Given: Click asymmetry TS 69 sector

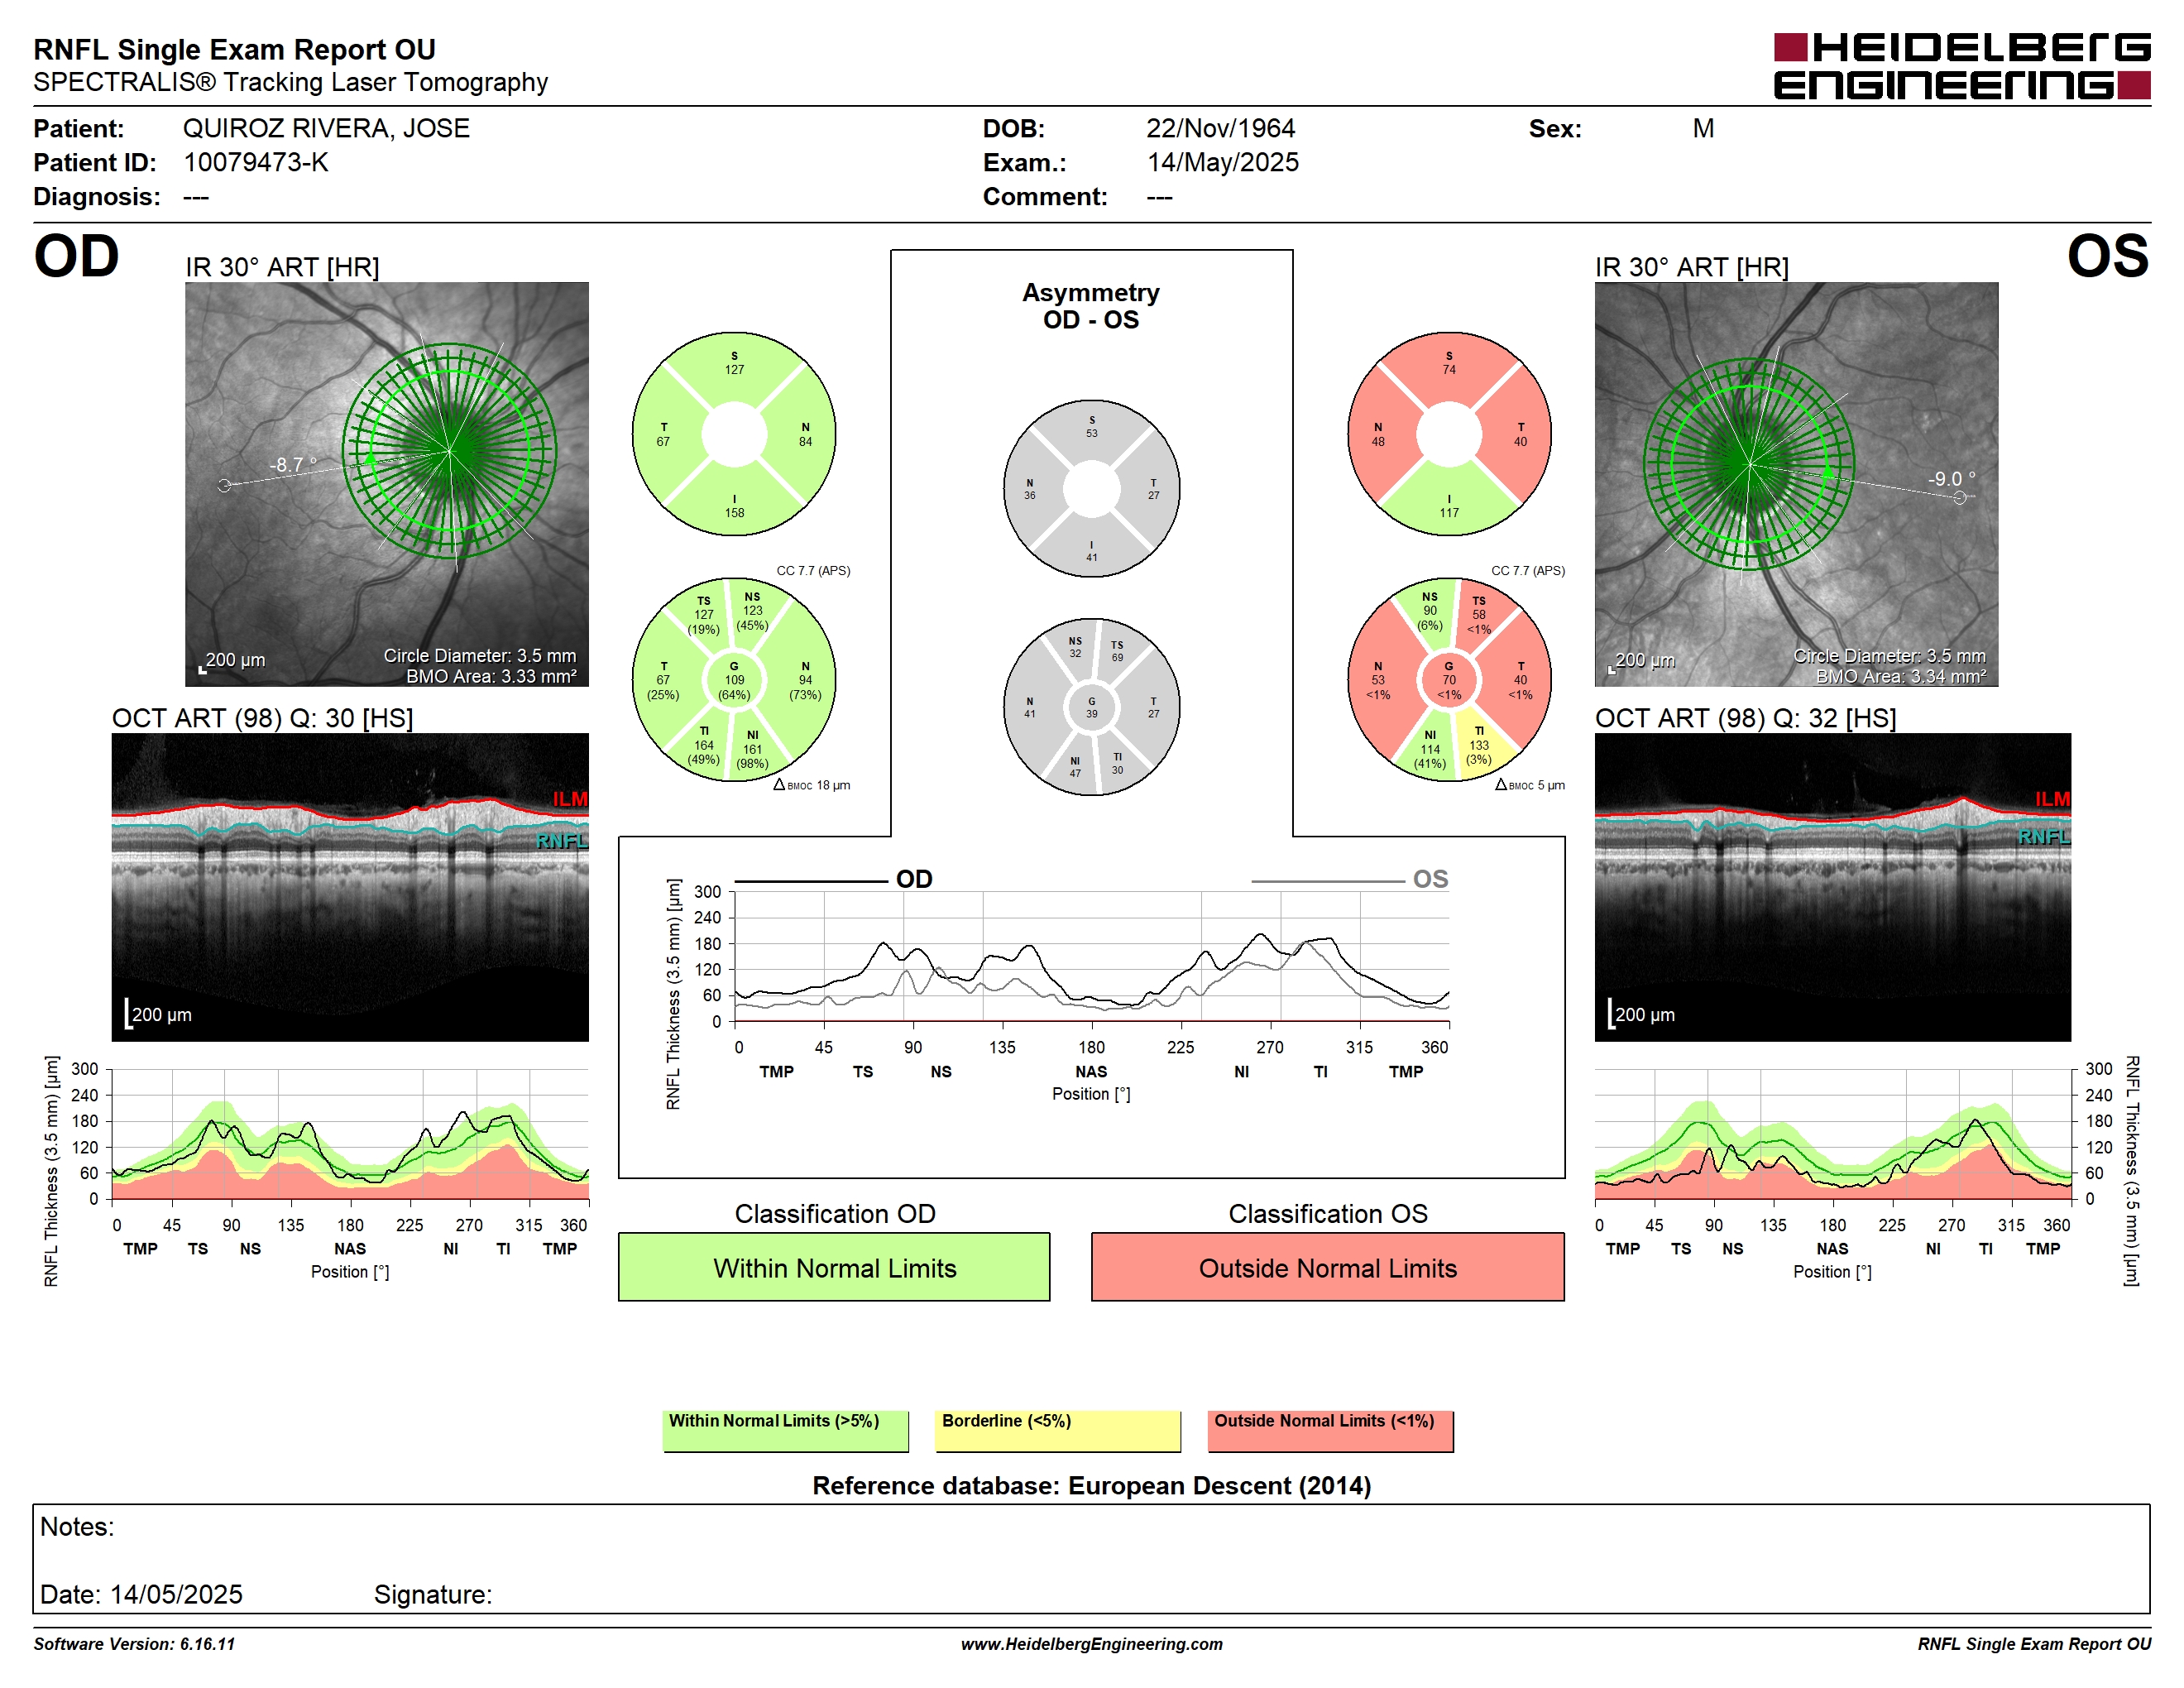Looking at the screenshot, I should [x=1117, y=651].
